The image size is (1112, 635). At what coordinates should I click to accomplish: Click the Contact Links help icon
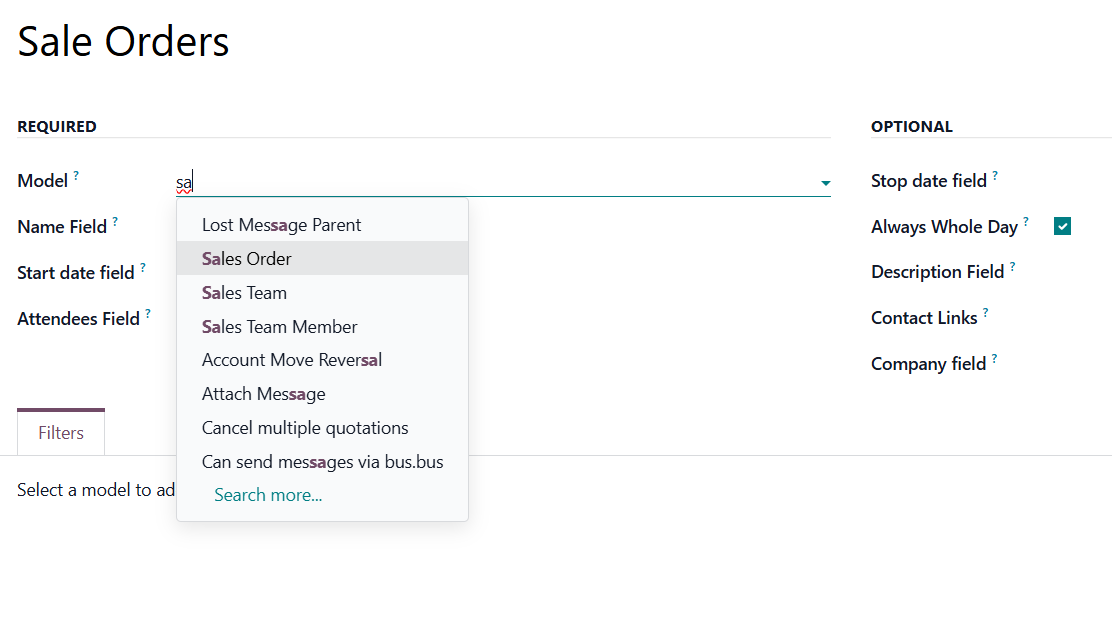985,312
